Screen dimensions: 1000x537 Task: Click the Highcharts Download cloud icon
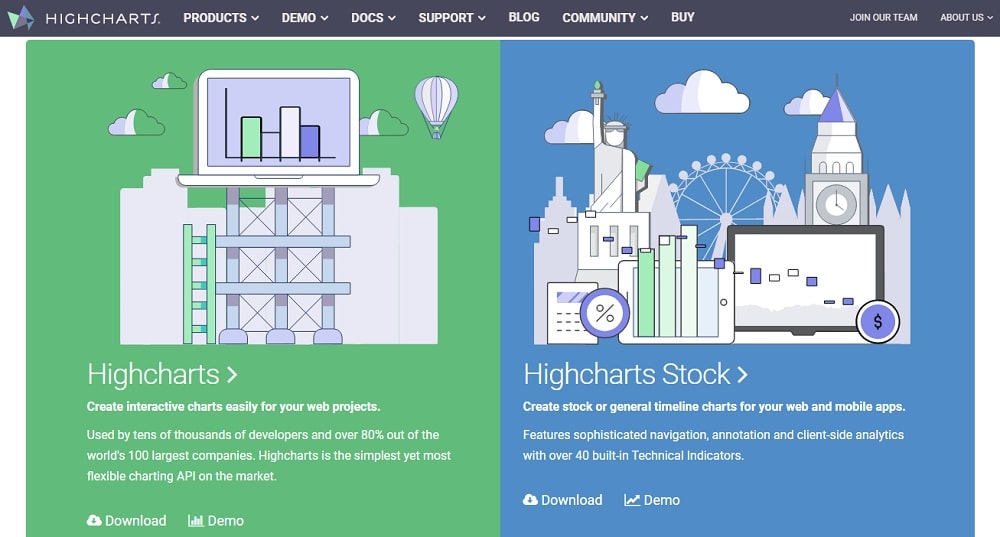(94, 520)
